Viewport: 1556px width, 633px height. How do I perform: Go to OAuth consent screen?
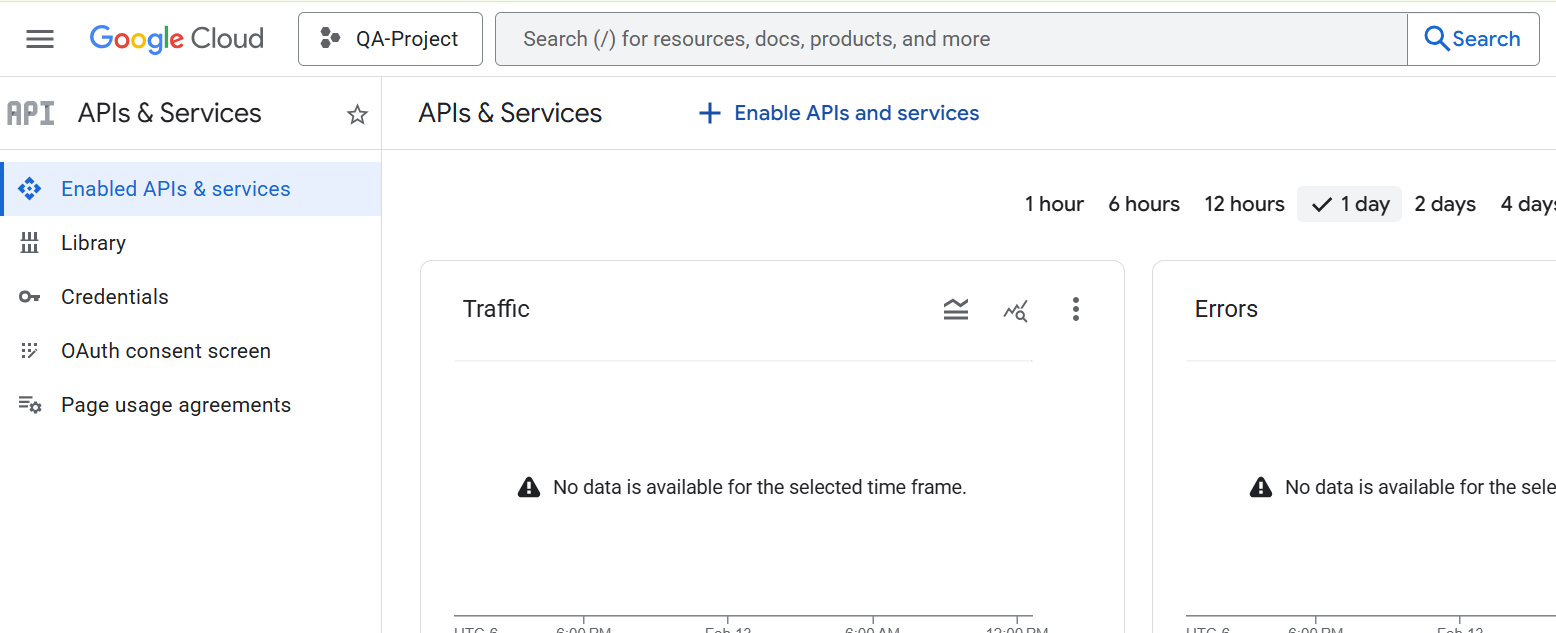click(x=165, y=351)
